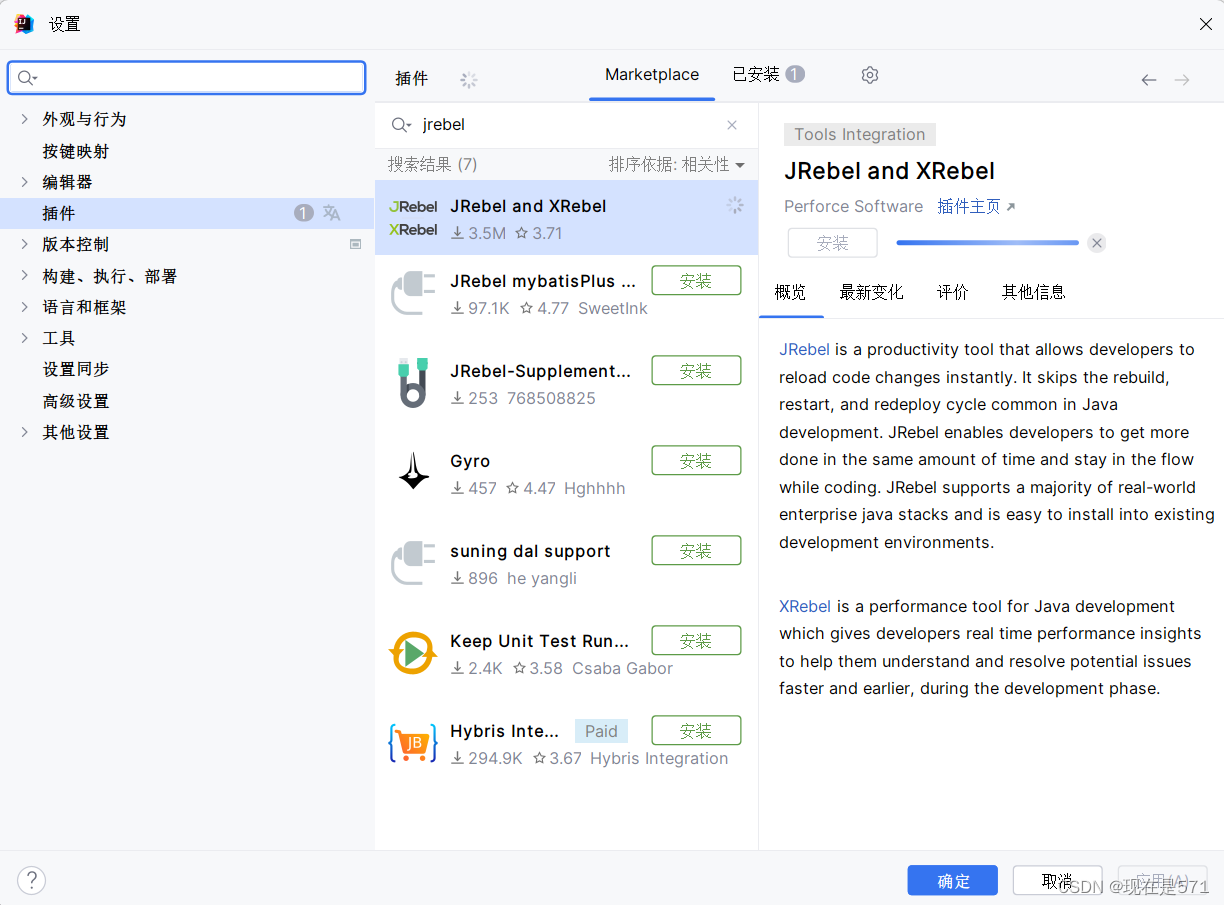This screenshot has width=1224, height=905.
Task: Select 设置同步 in settings tree
Action: pos(76,369)
